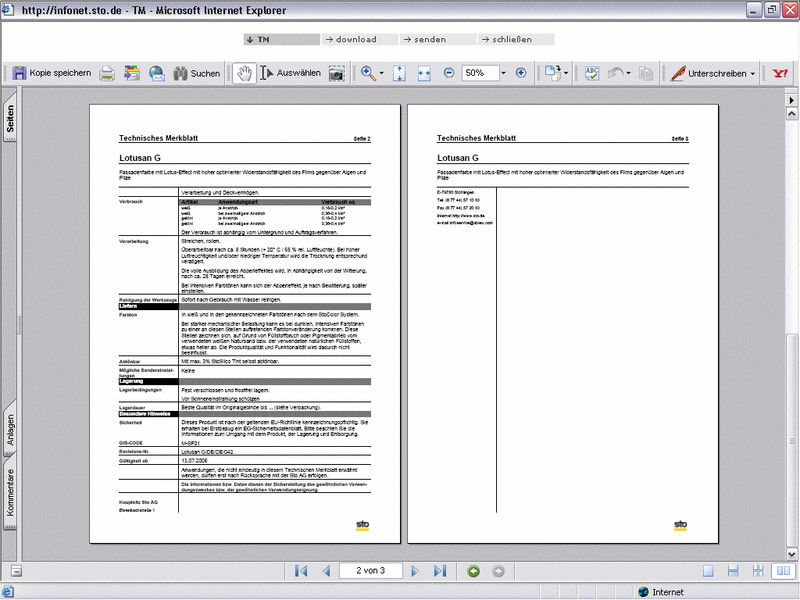Open the Seiten side panel tab
This screenshot has width=800, height=600.
point(10,118)
